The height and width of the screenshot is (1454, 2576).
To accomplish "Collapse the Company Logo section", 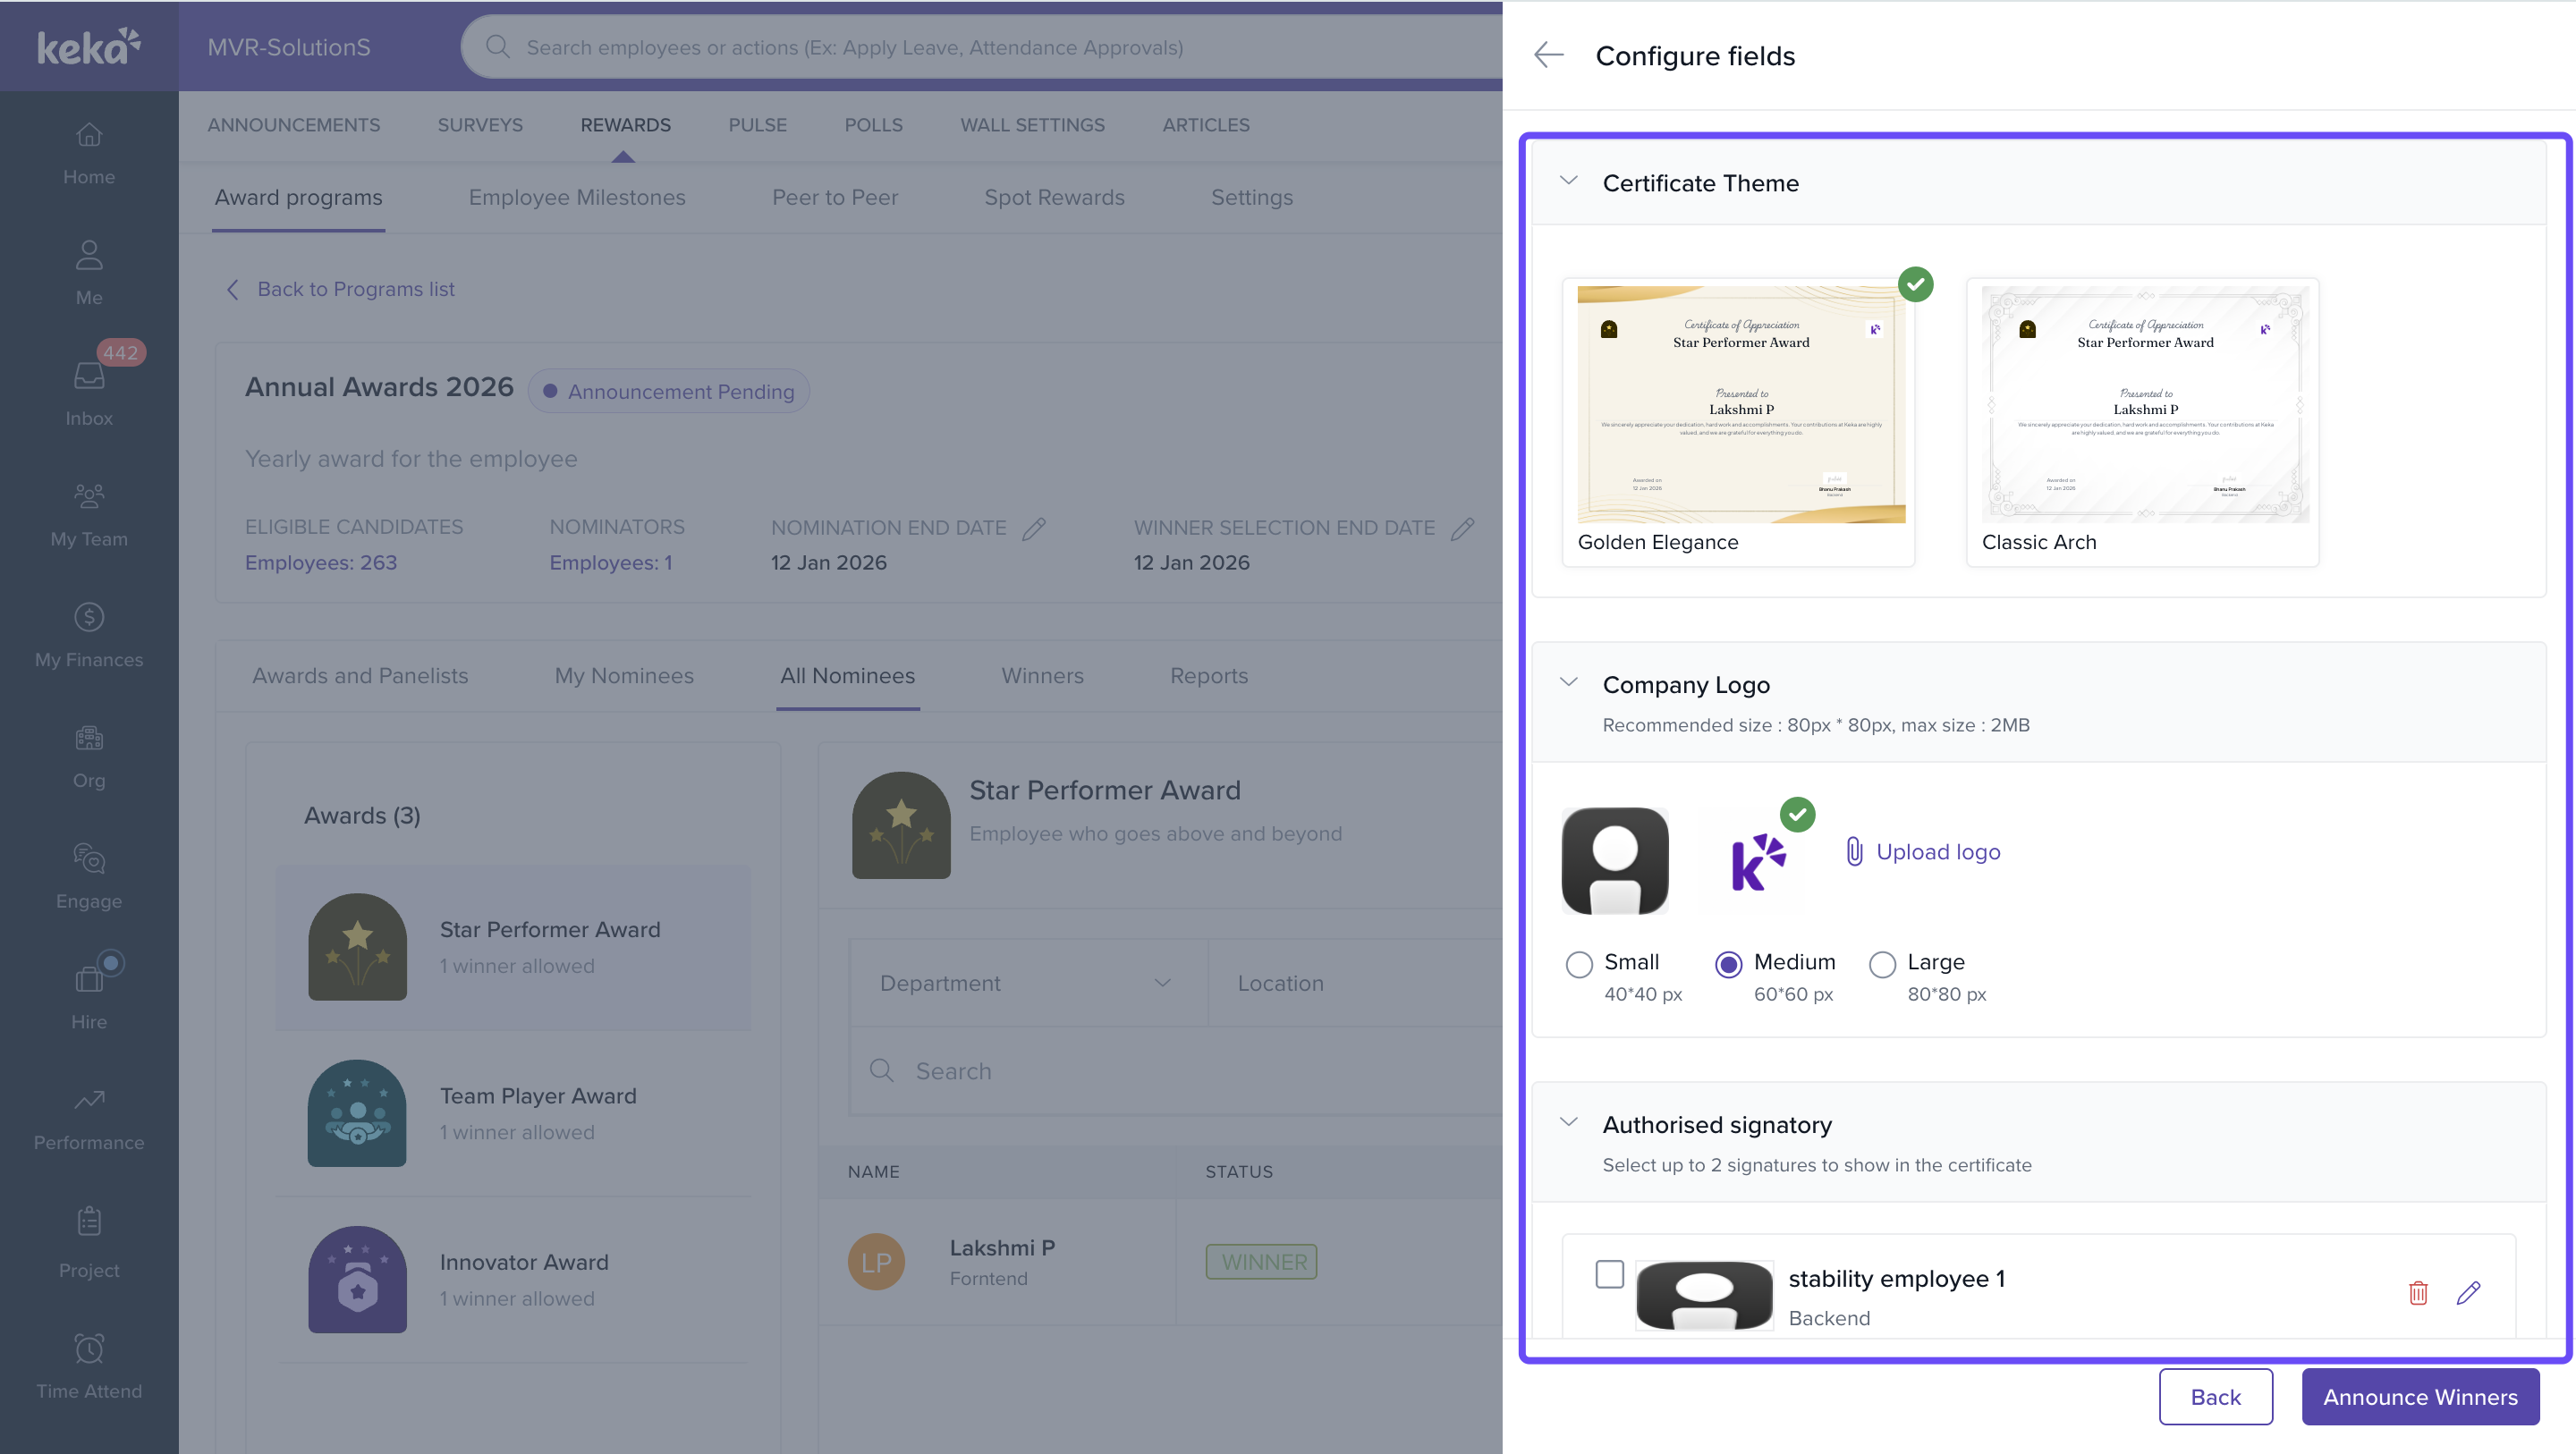I will [1568, 683].
